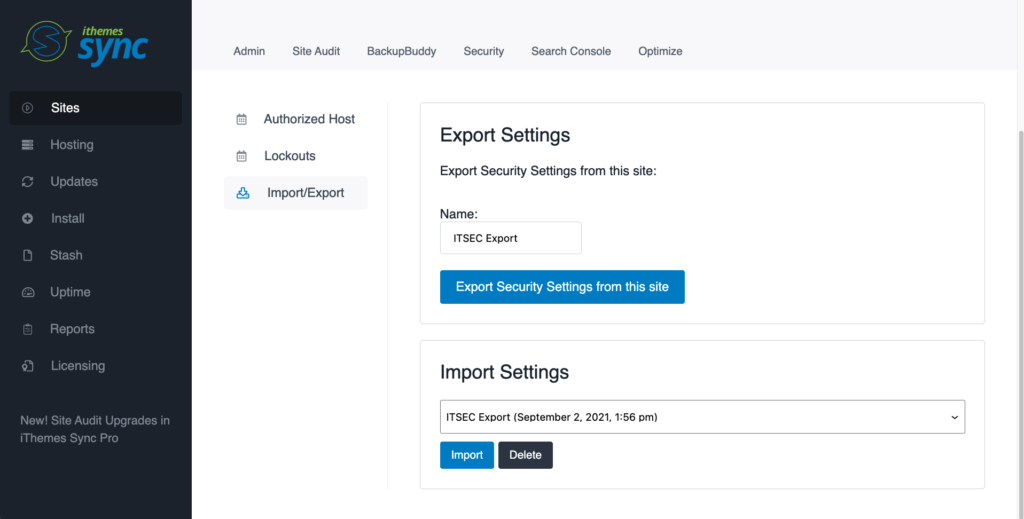
Task: Click the Authorized Host calendar icon
Action: click(242, 119)
